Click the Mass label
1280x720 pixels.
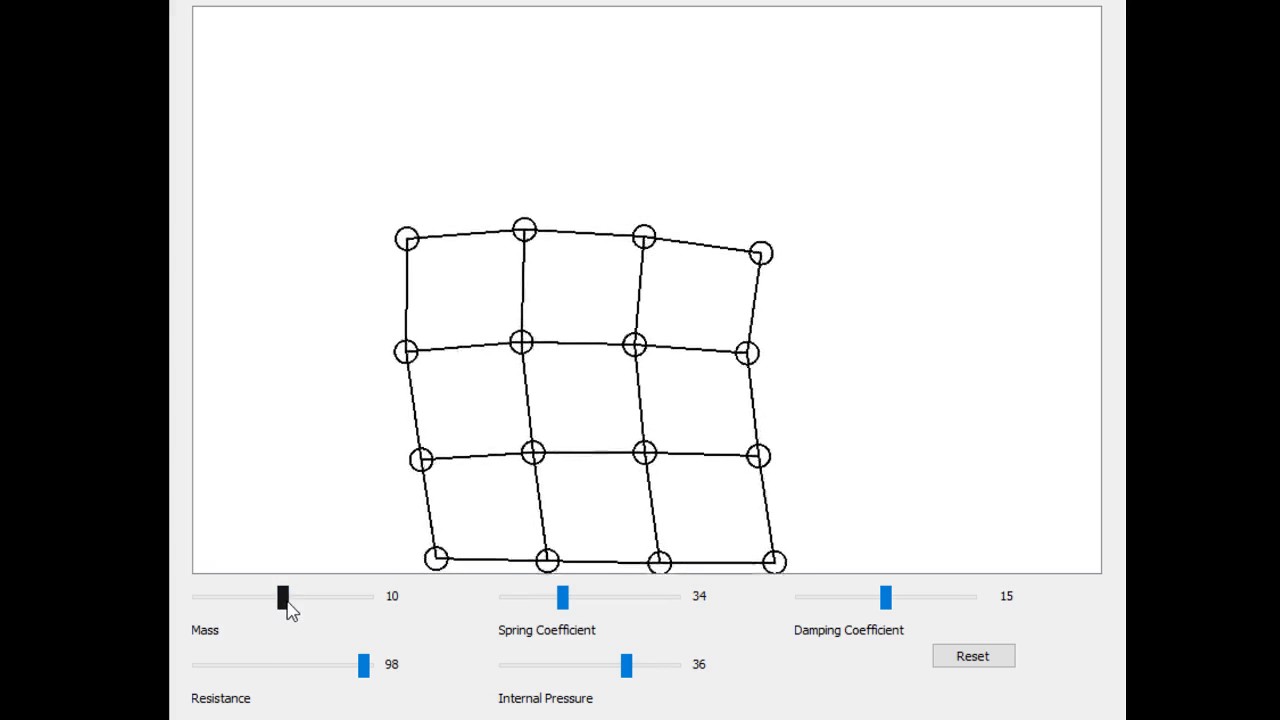pos(205,630)
